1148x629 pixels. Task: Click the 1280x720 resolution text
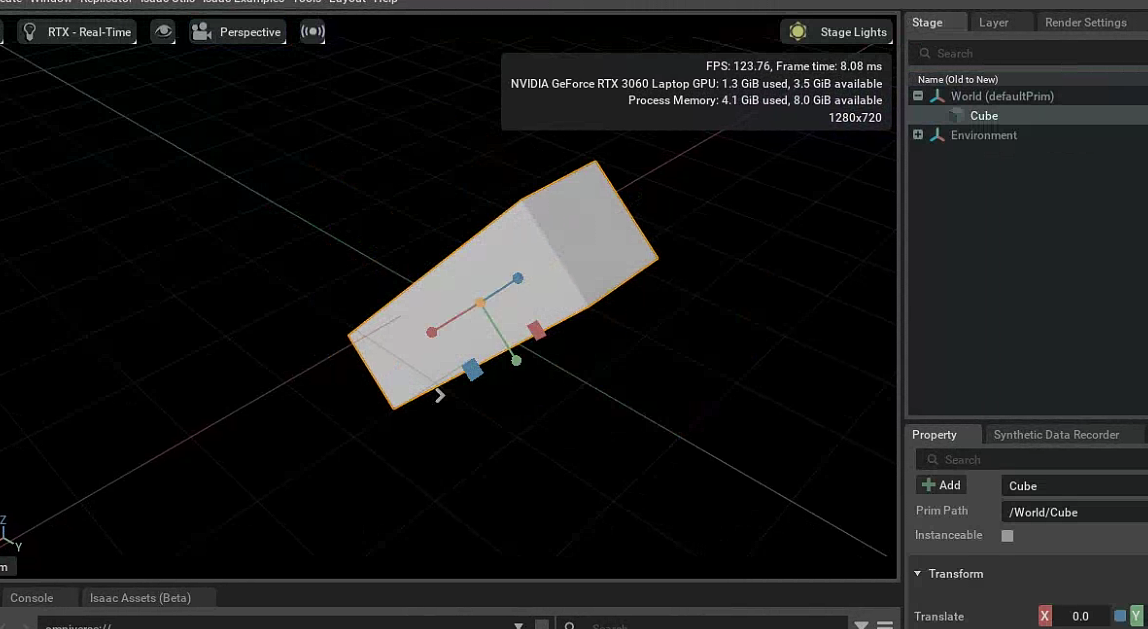pos(855,117)
